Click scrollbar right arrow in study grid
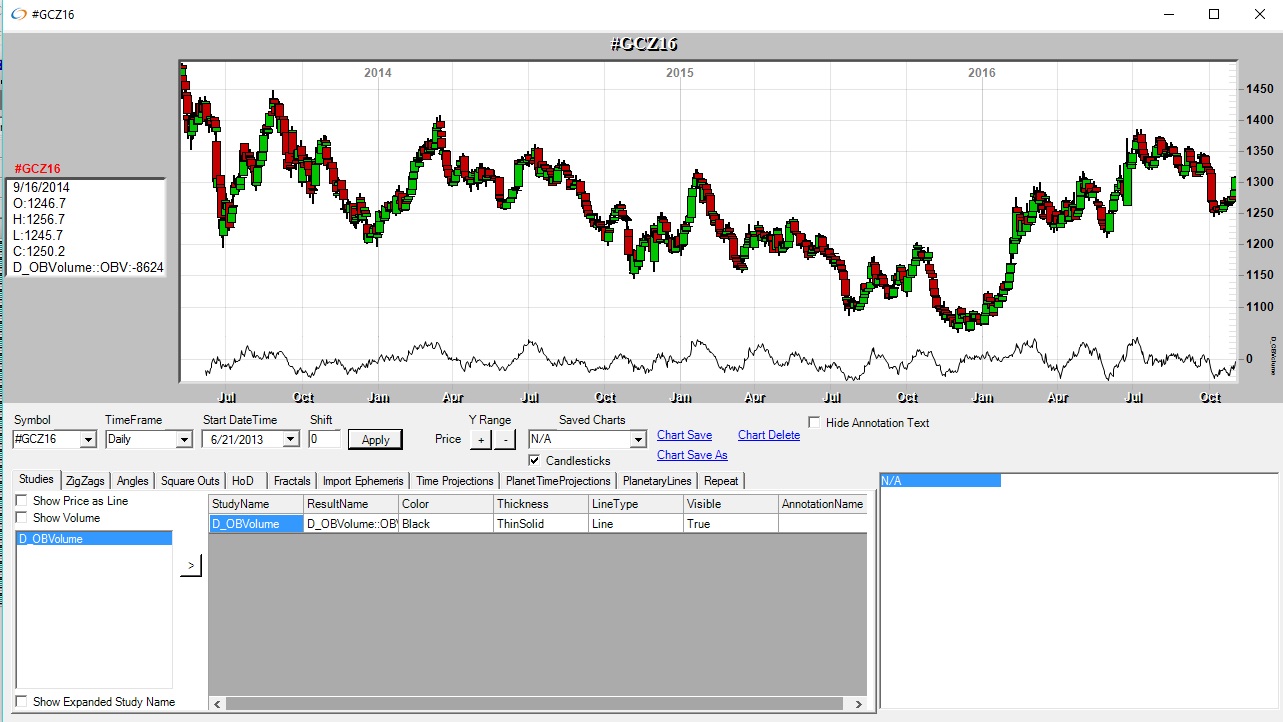The height and width of the screenshot is (722, 1283). click(x=858, y=705)
